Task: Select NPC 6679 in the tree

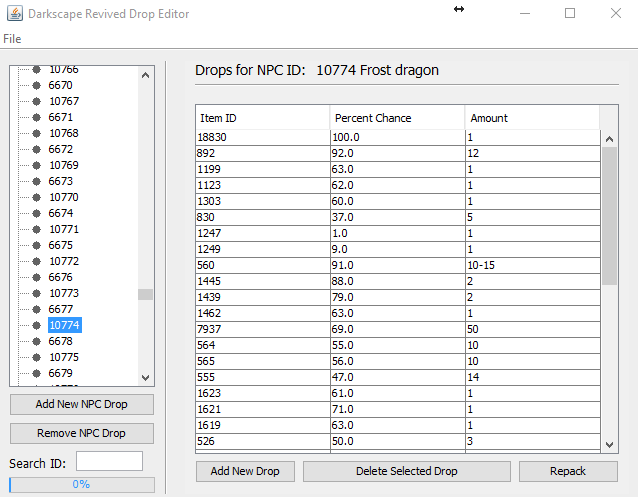Action: (x=60, y=373)
